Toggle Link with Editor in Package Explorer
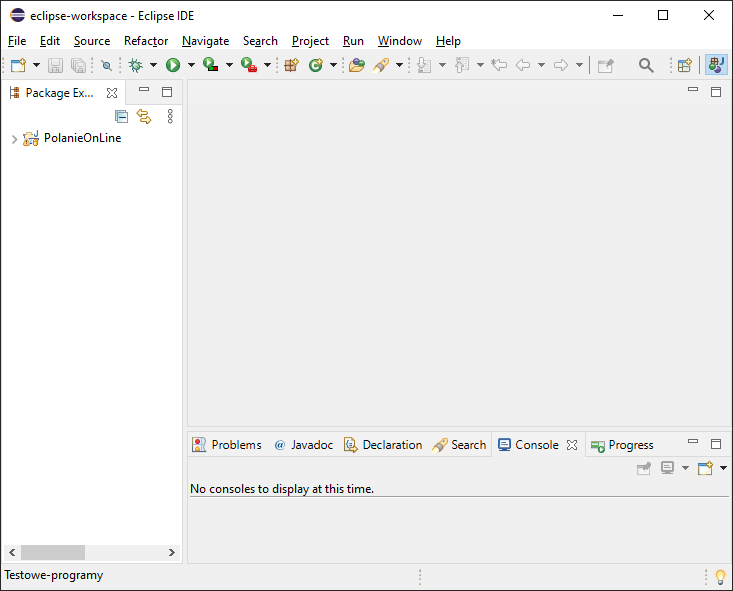 (144, 116)
